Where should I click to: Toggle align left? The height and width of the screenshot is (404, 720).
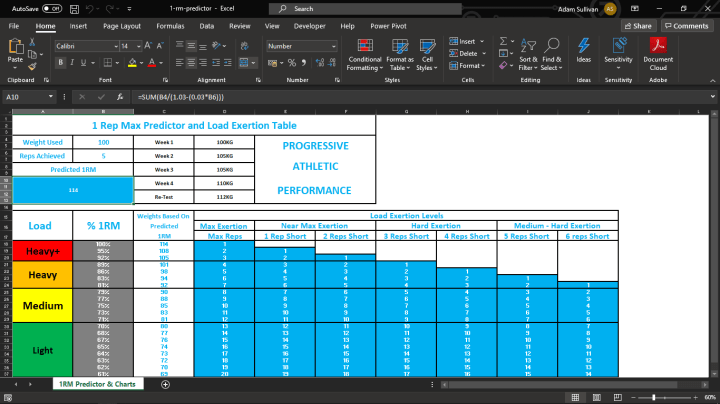point(180,63)
